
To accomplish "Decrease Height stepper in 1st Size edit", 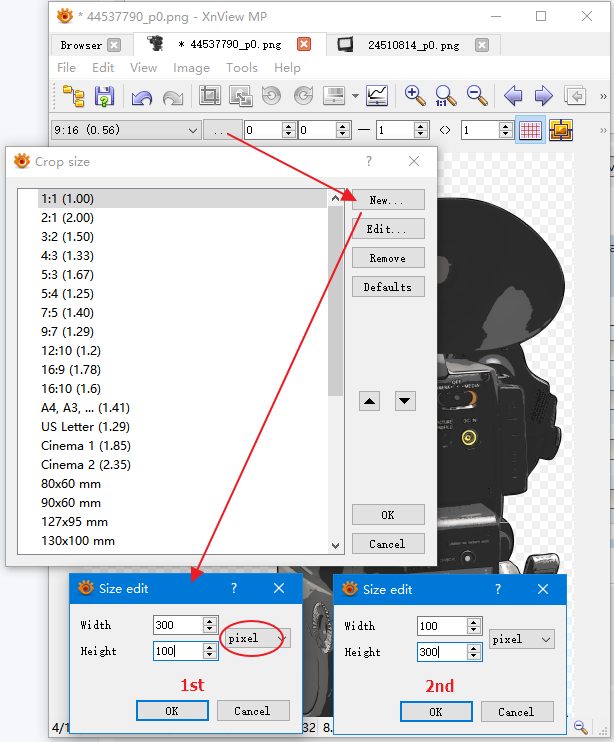I will point(210,655).
